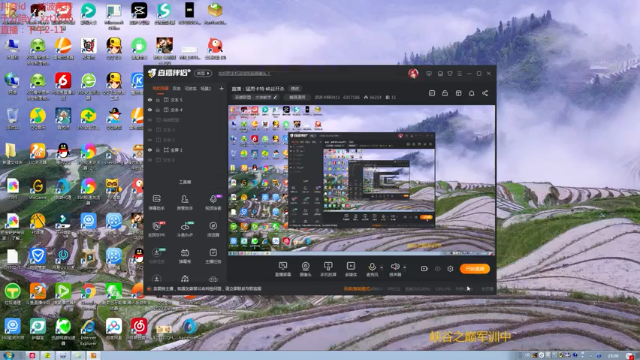Click the live preview canvas
This screenshot has width=640, height=360.
(x=362, y=180)
